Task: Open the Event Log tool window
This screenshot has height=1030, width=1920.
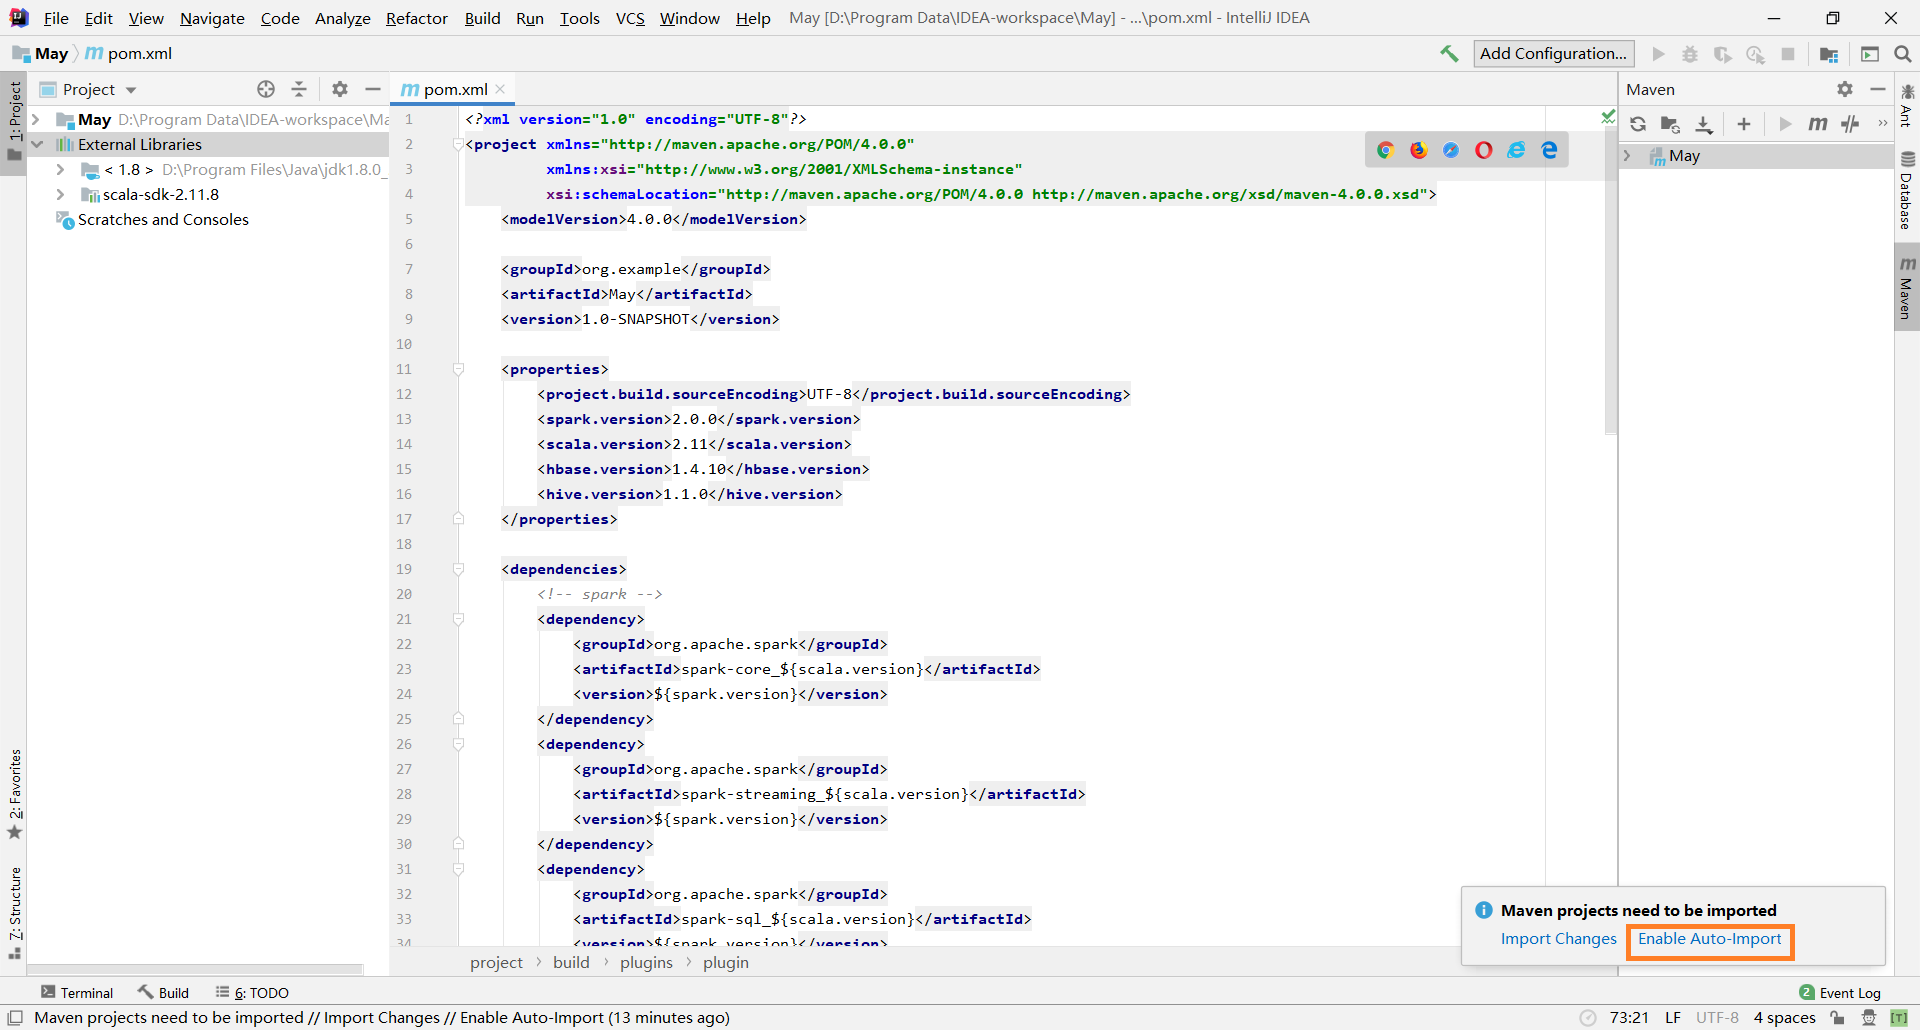Action: [1840, 993]
